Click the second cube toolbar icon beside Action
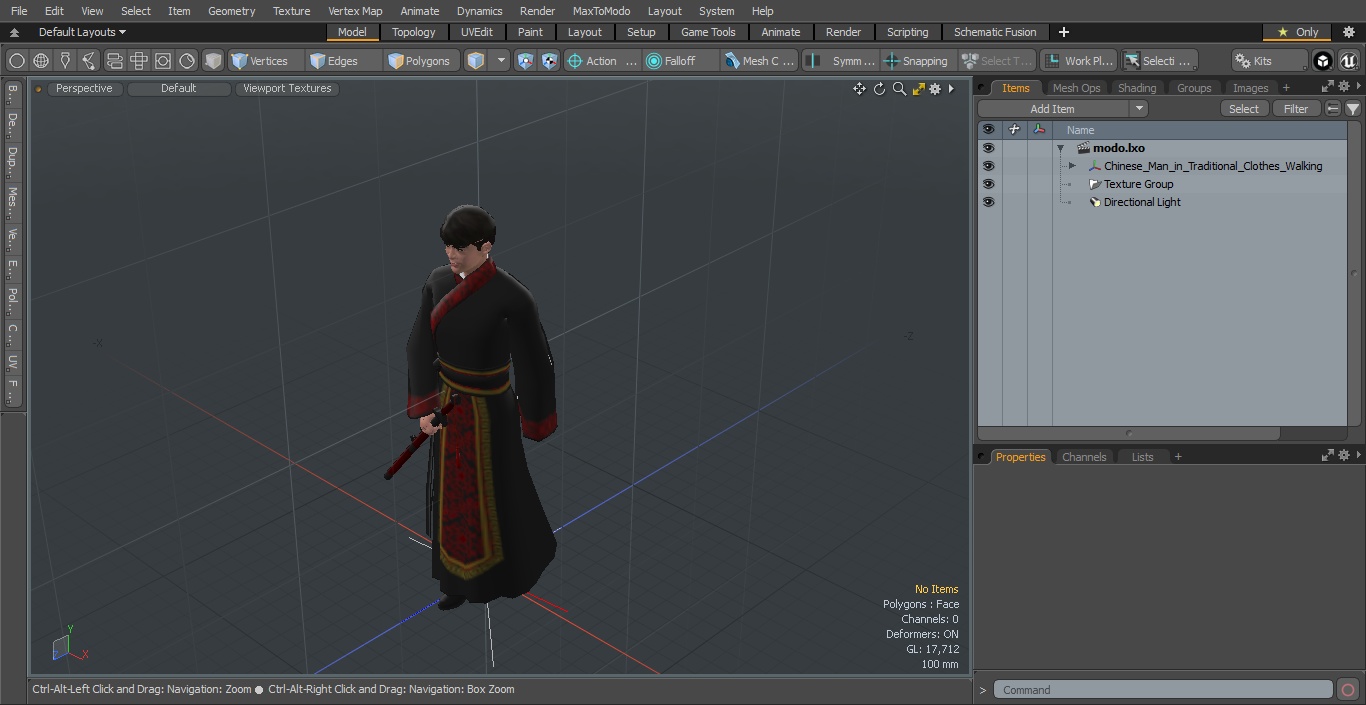 [549, 61]
